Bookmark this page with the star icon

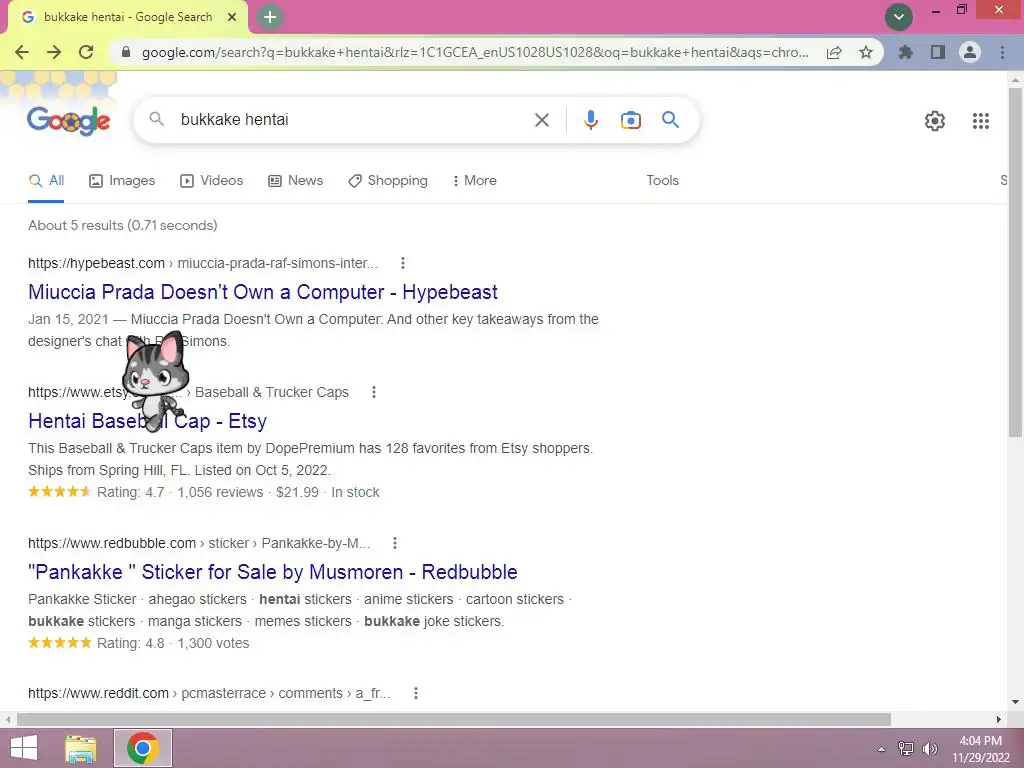tap(866, 52)
